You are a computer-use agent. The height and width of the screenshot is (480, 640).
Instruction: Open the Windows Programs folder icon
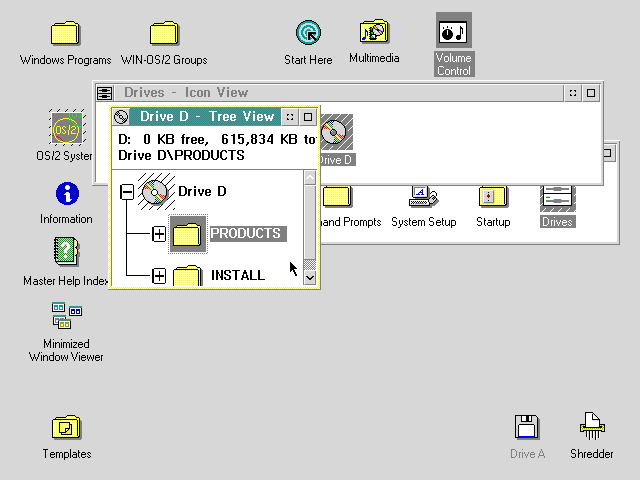point(65,33)
